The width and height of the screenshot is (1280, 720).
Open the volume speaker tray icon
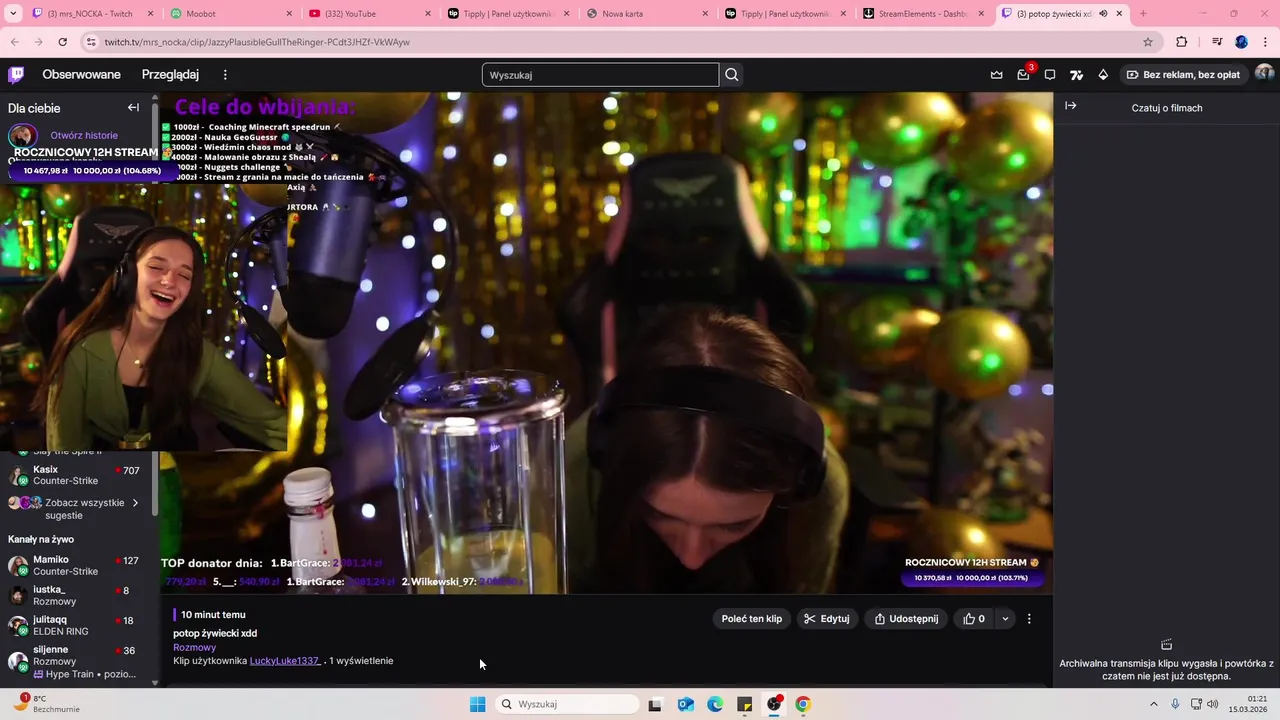click(1213, 704)
